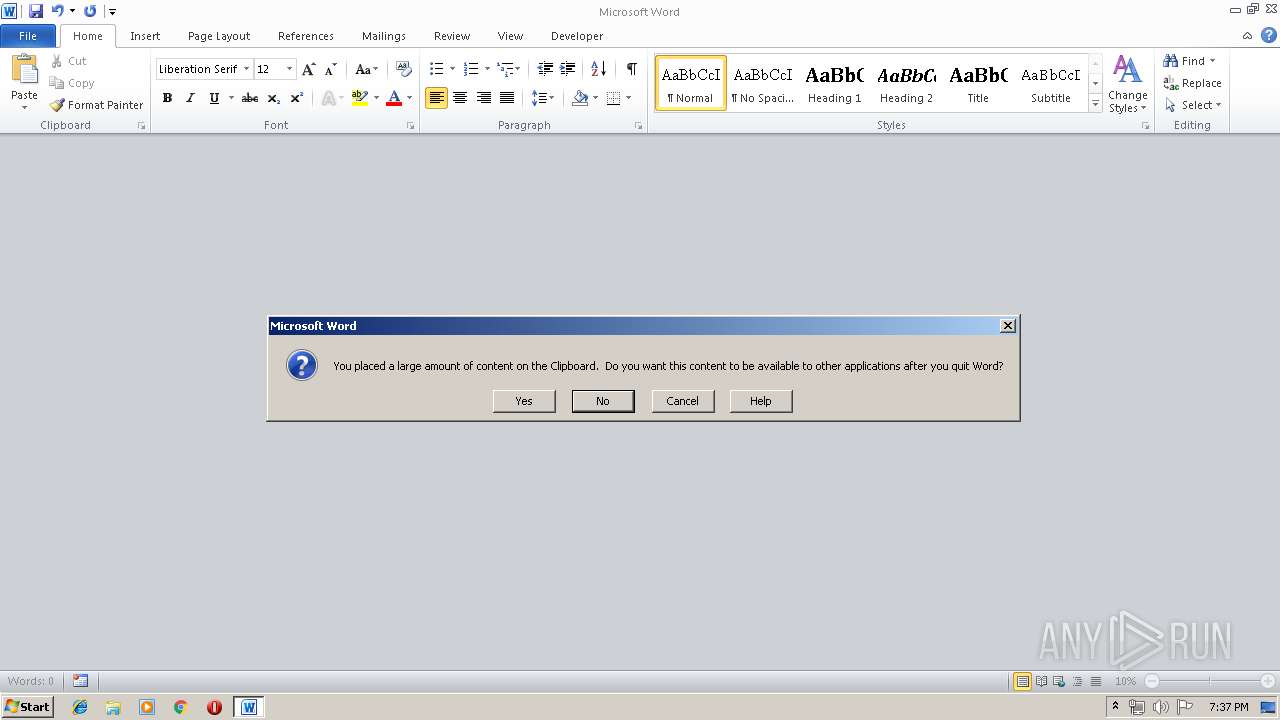Click the Word Help question mark icon

(x=1269, y=35)
